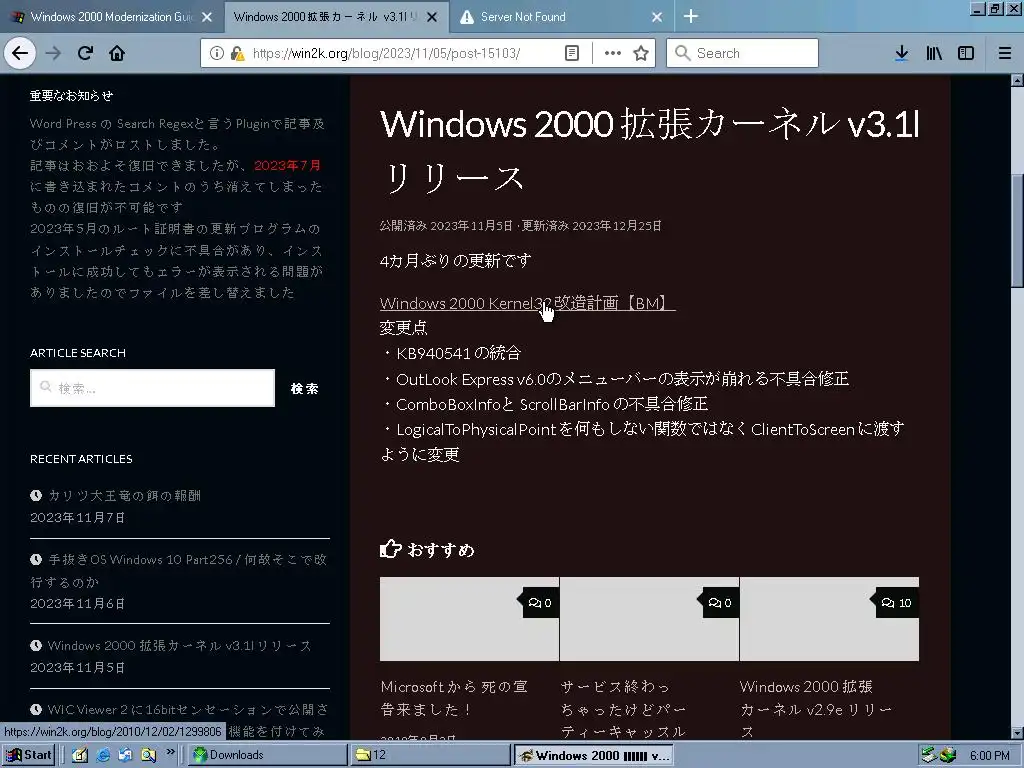
Task: Click the page title heading text
Action: coord(649,150)
